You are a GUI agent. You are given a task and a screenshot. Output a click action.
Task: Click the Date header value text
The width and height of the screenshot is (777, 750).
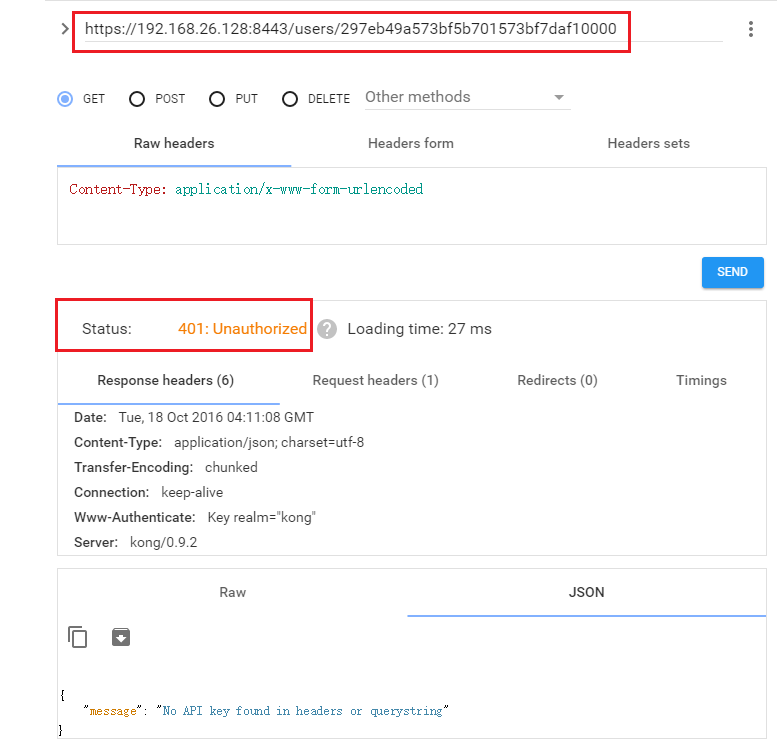coord(216,418)
